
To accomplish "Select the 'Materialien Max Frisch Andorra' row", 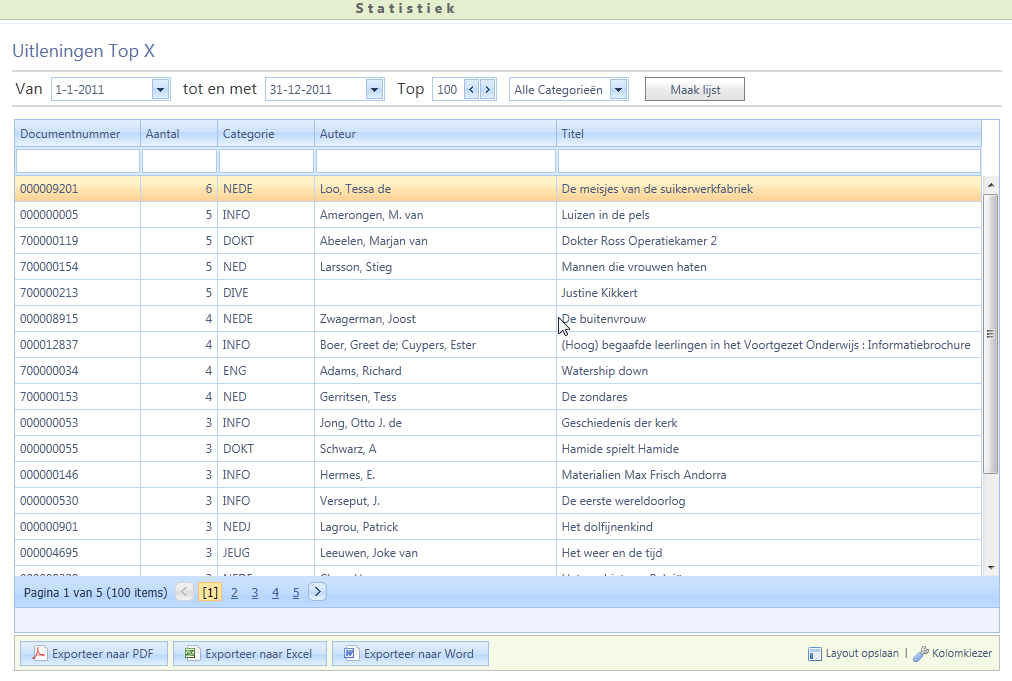I will coord(498,474).
